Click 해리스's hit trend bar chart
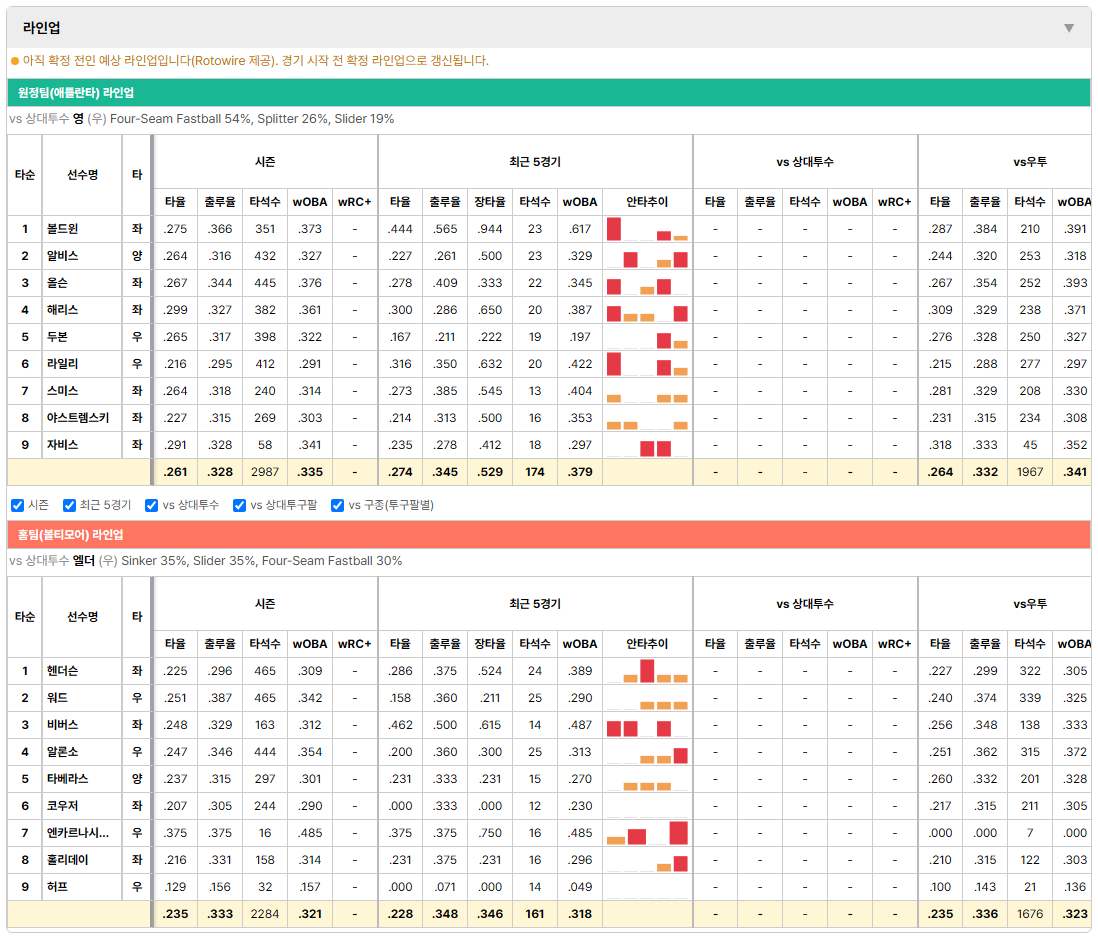This screenshot has width=1098, height=939. click(x=647, y=310)
